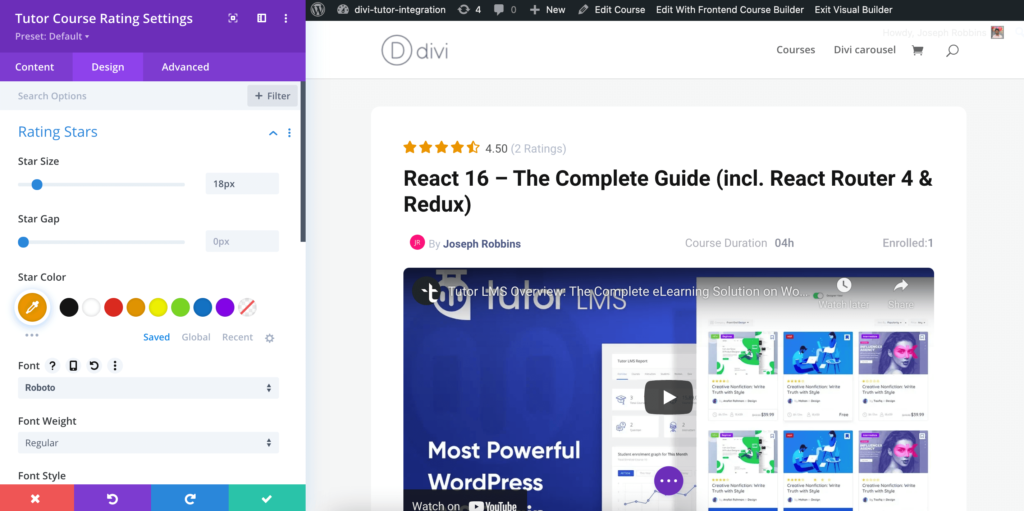Select the white color swatch
This screenshot has width=1024, height=511.
click(x=91, y=307)
